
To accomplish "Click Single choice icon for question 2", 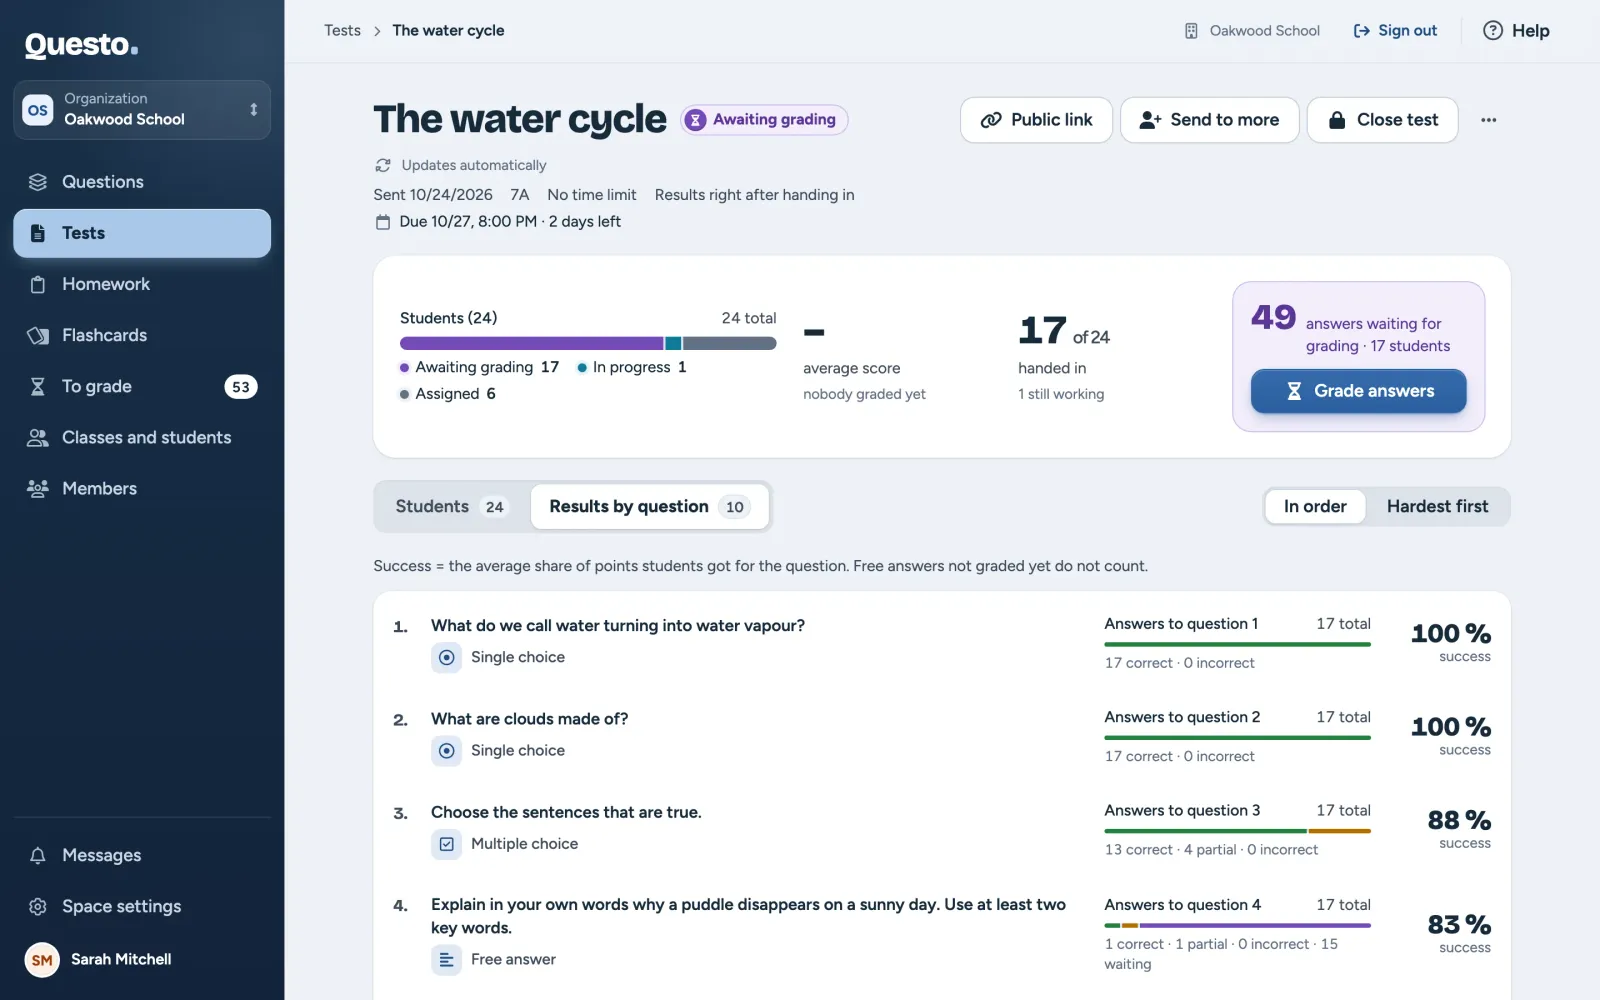I will click(447, 750).
